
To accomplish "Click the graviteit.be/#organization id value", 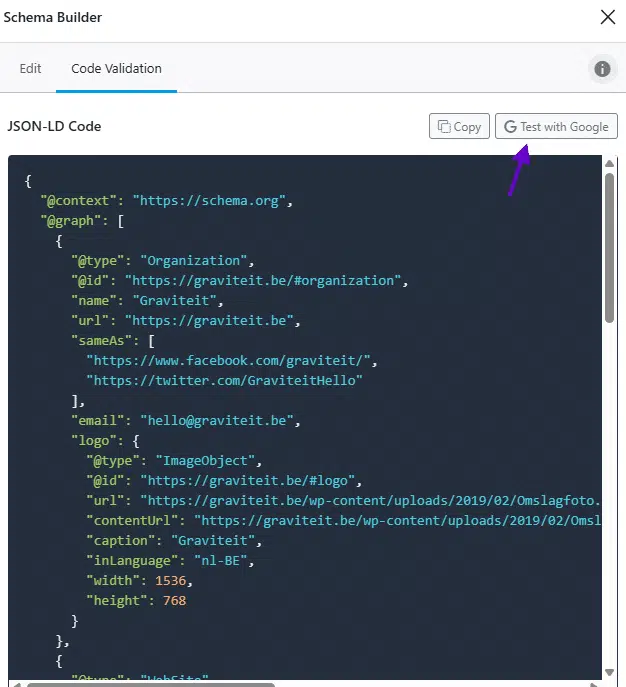I will point(263,280).
